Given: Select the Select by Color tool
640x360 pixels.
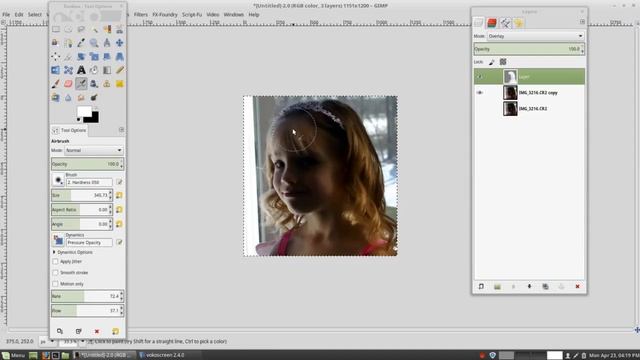Looking at the screenshot, I should click(x=107, y=29).
